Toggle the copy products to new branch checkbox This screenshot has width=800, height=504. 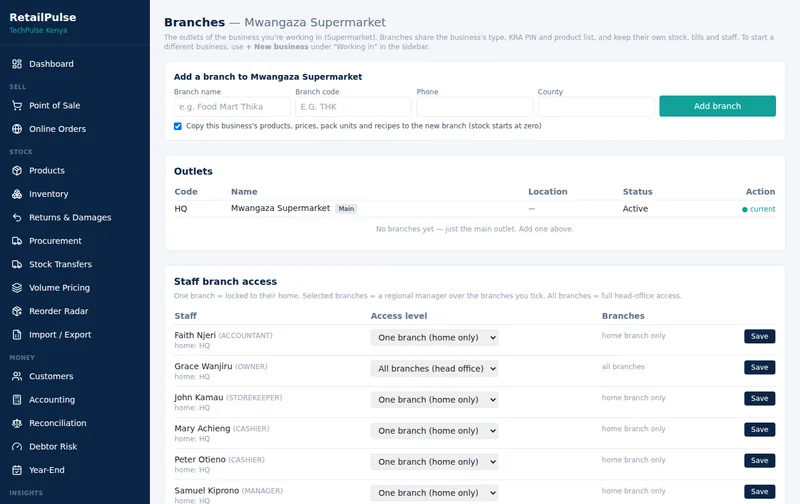tap(178, 126)
